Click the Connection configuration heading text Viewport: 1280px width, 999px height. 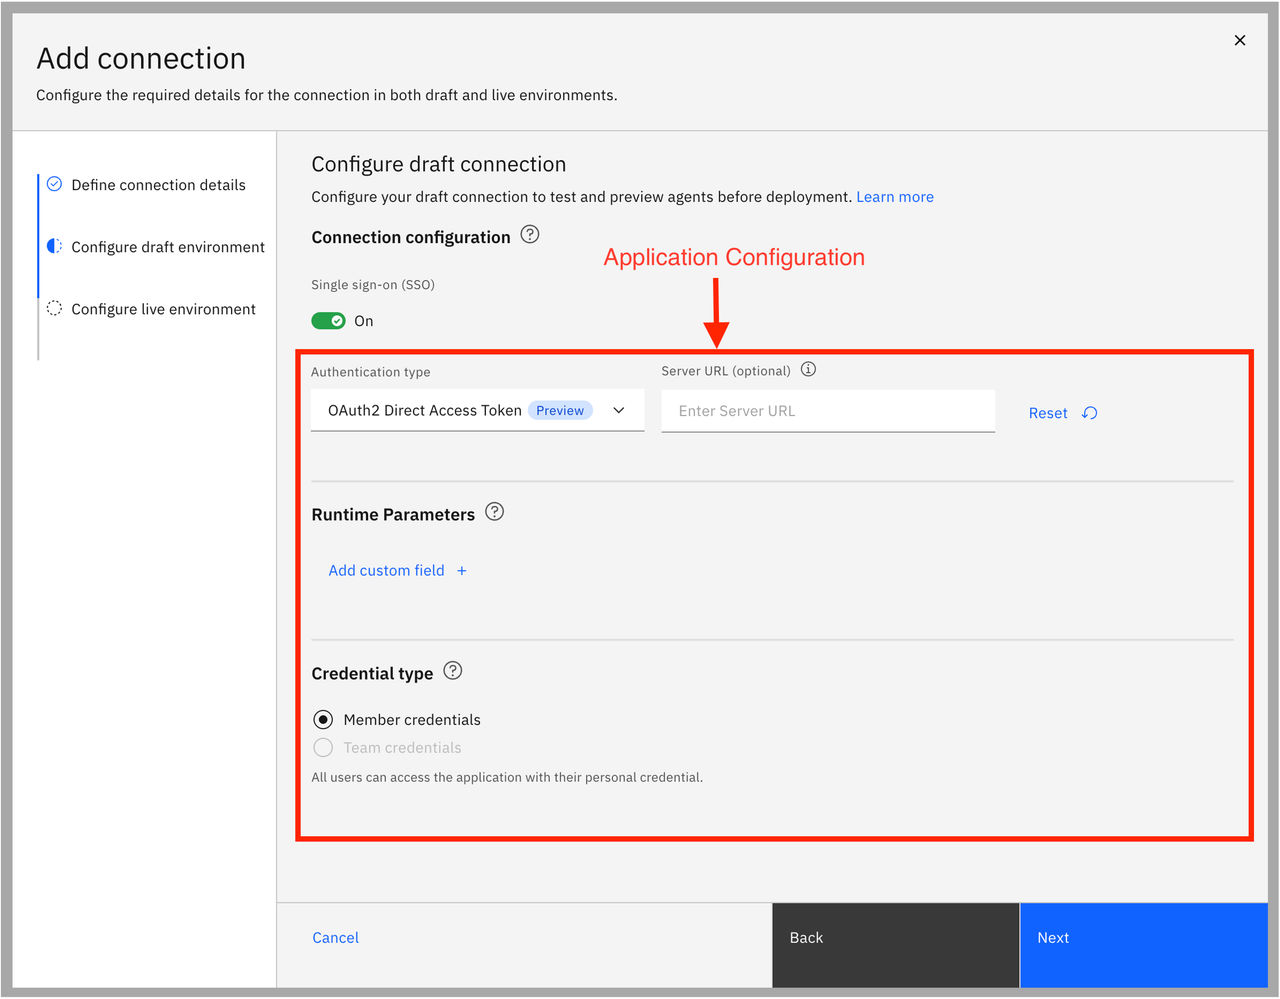coord(410,237)
